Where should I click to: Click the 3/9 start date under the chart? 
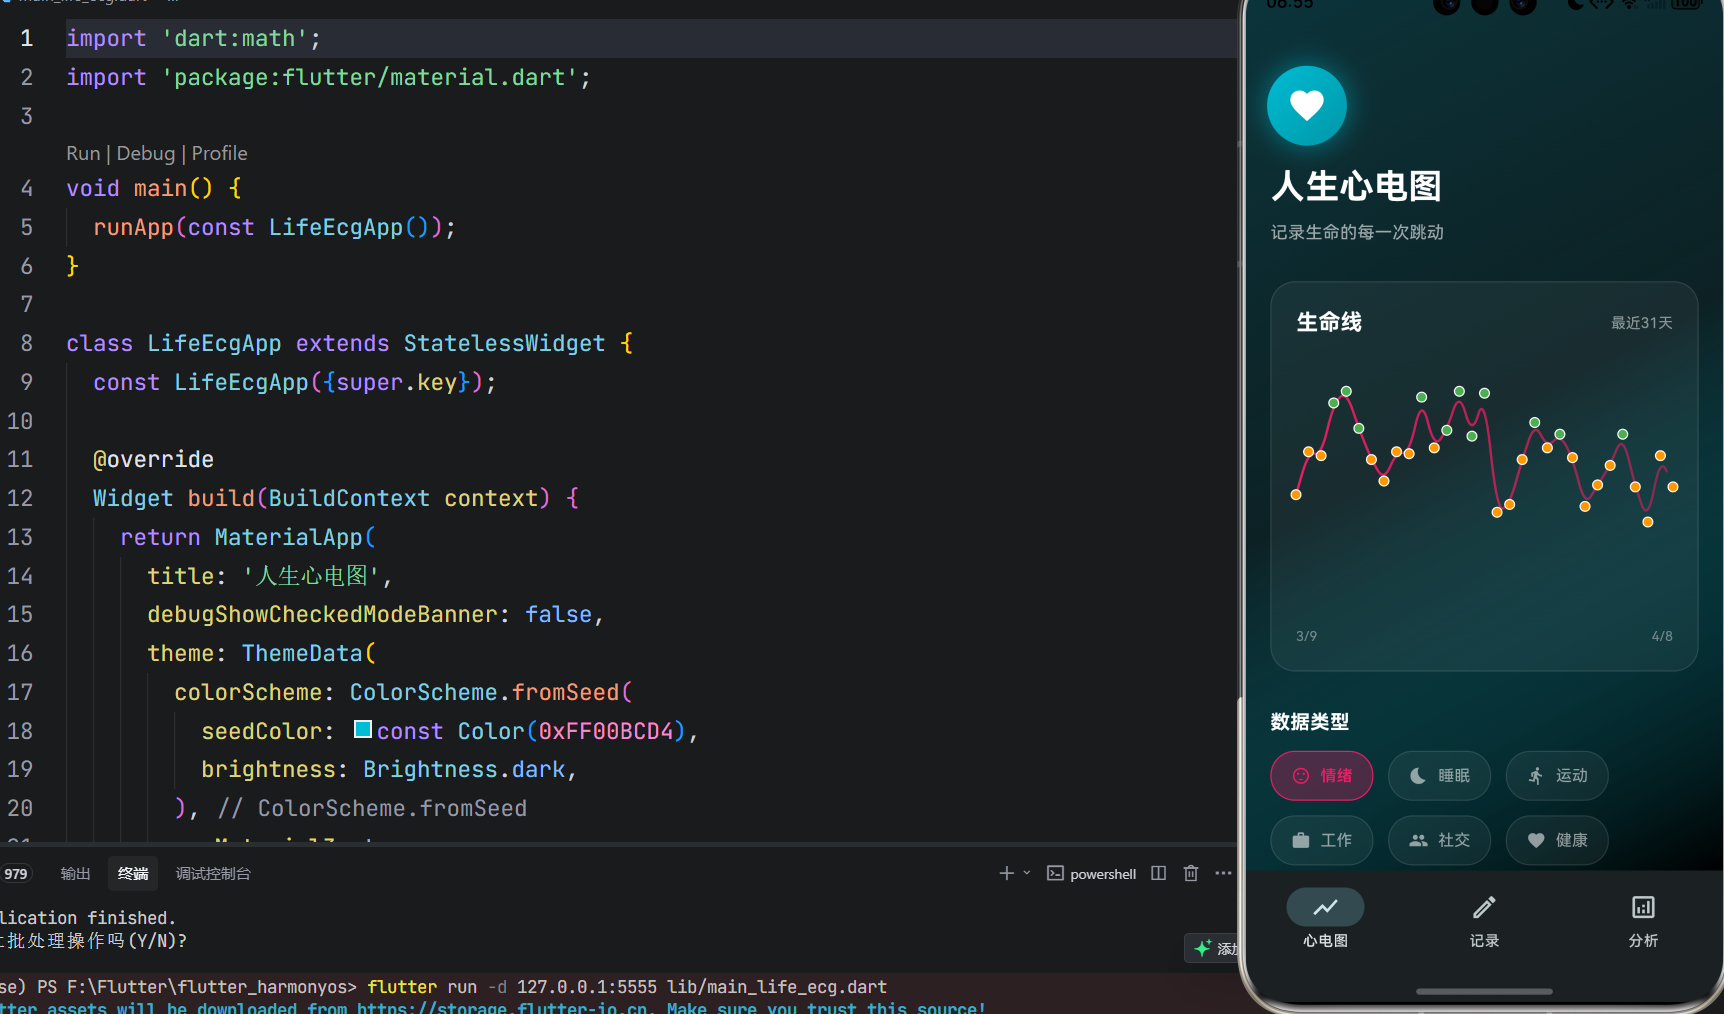coord(1306,636)
